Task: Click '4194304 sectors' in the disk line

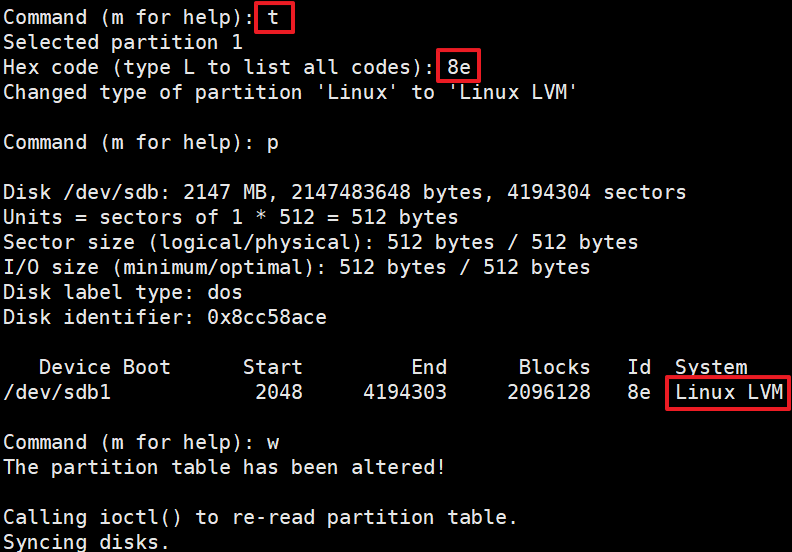Action: [x=596, y=192]
